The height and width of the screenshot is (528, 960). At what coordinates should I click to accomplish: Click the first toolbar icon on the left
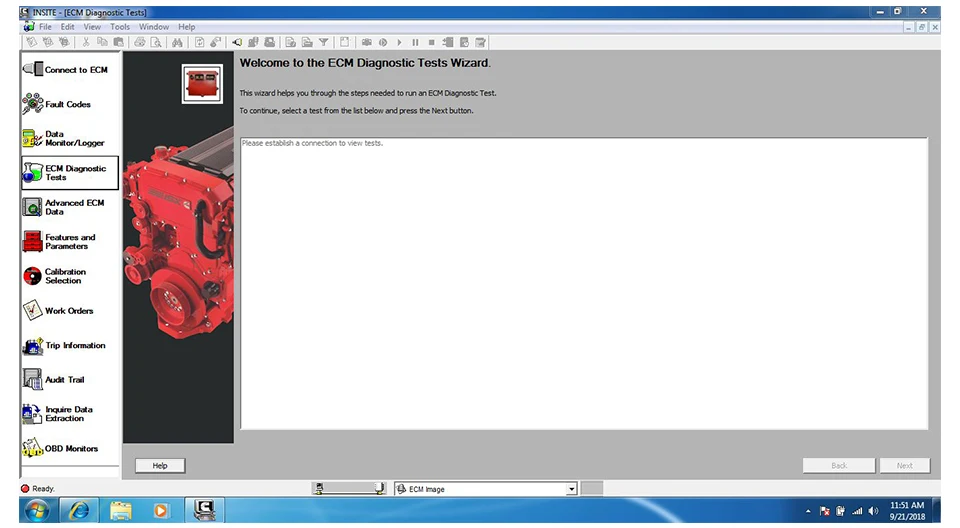[x=31, y=42]
